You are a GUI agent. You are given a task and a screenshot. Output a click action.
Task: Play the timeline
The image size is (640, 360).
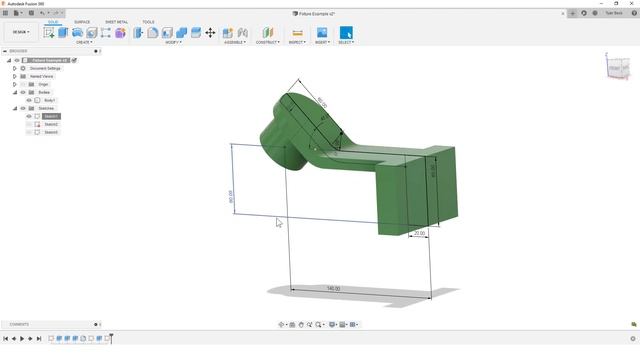point(22,339)
